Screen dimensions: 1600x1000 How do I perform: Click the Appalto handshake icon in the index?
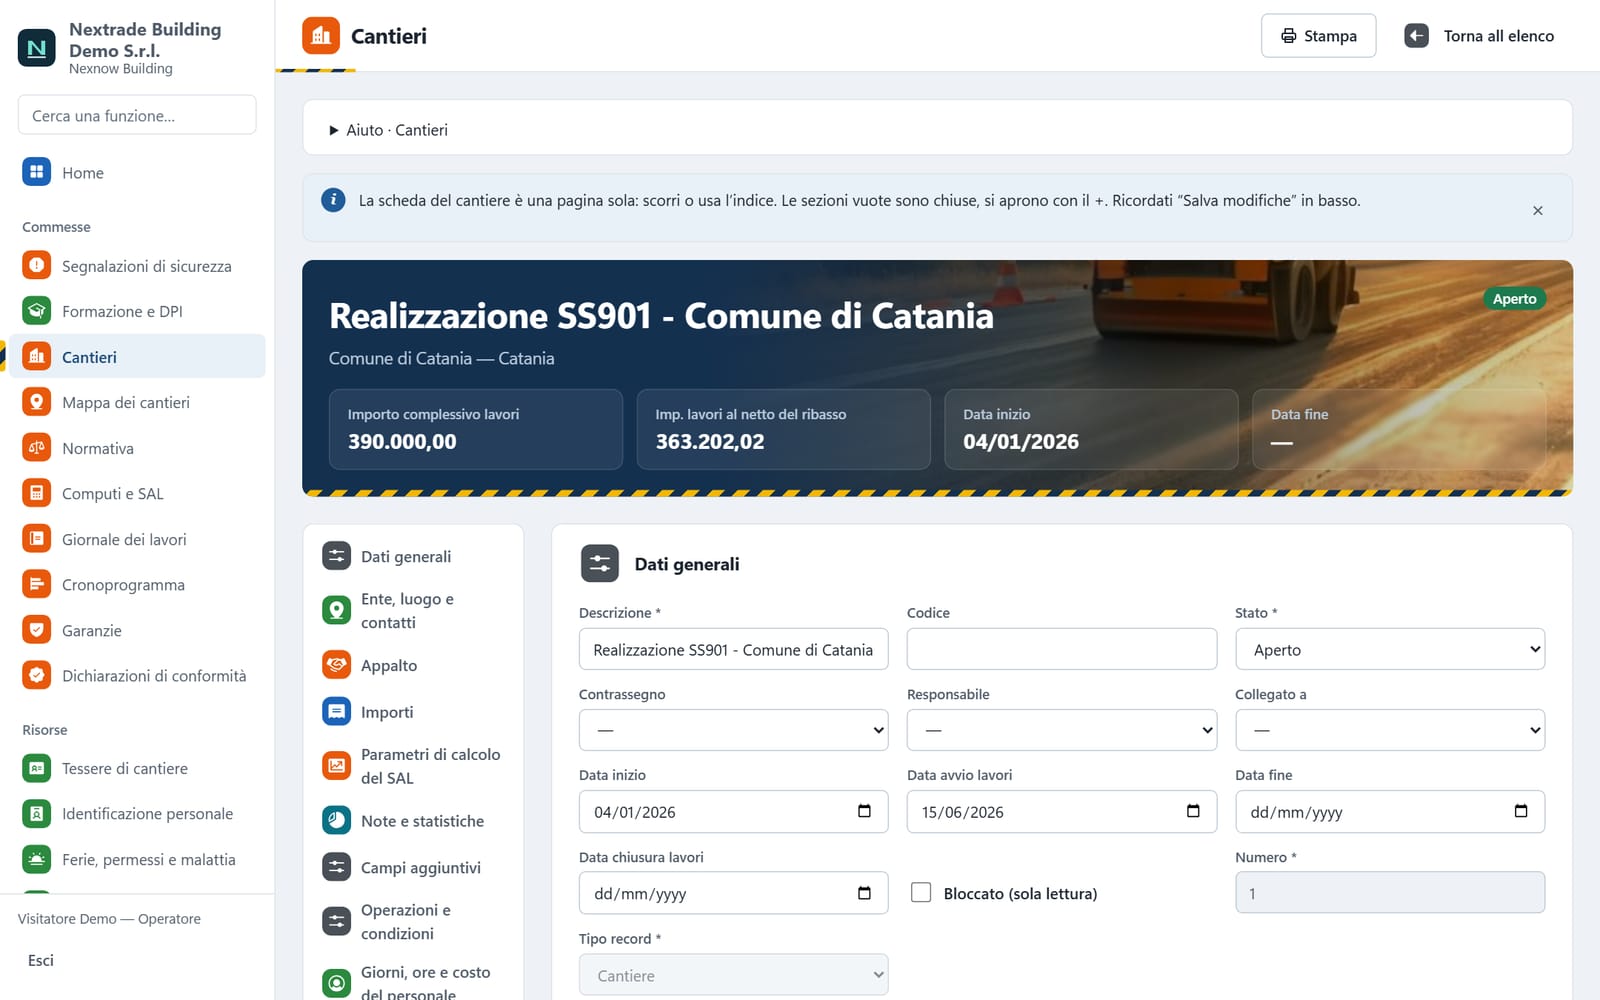pyautogui.click(x=337, y=665)
